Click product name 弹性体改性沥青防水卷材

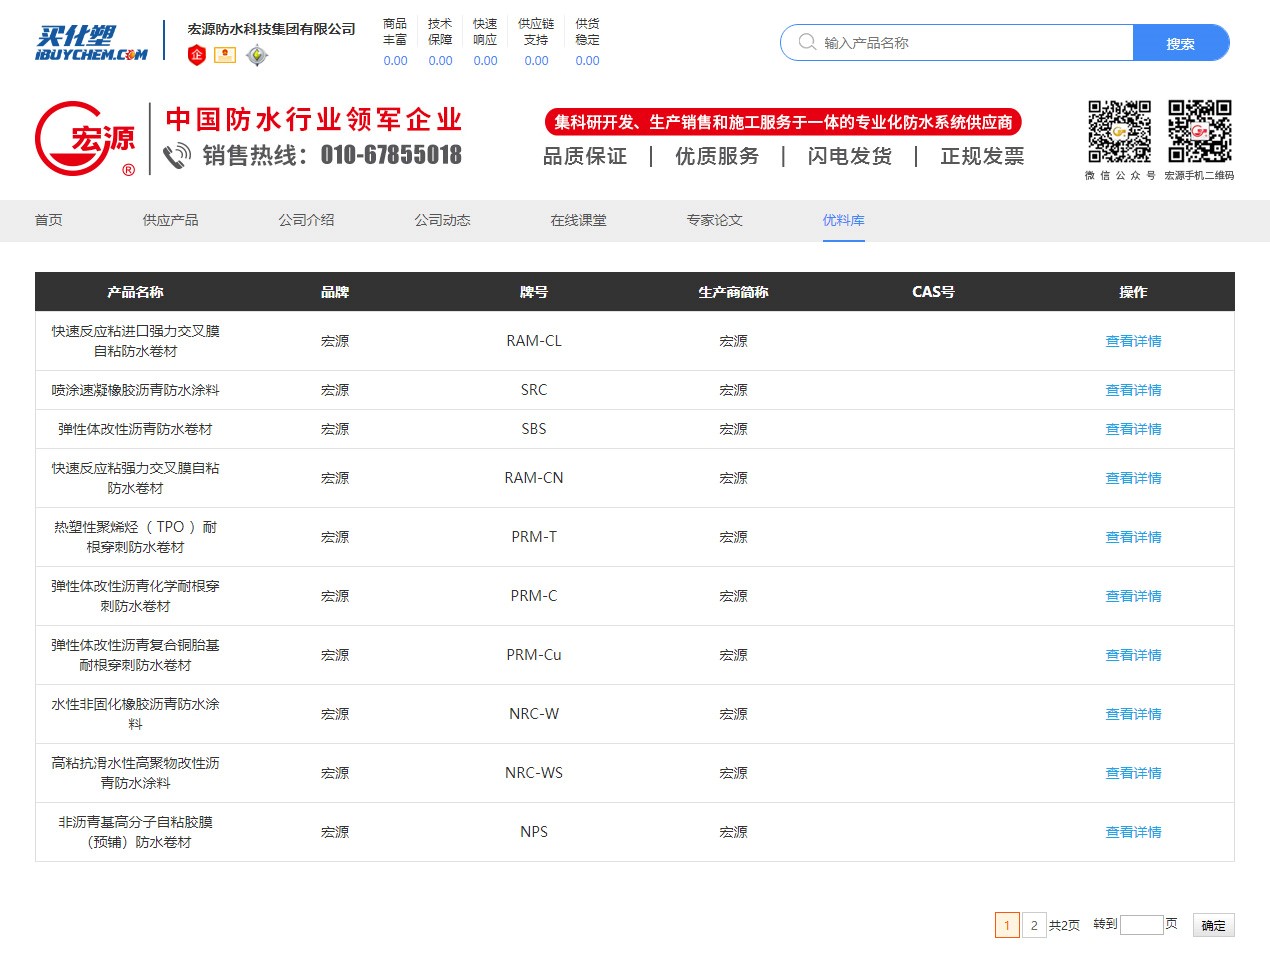[x=135, y=429]
